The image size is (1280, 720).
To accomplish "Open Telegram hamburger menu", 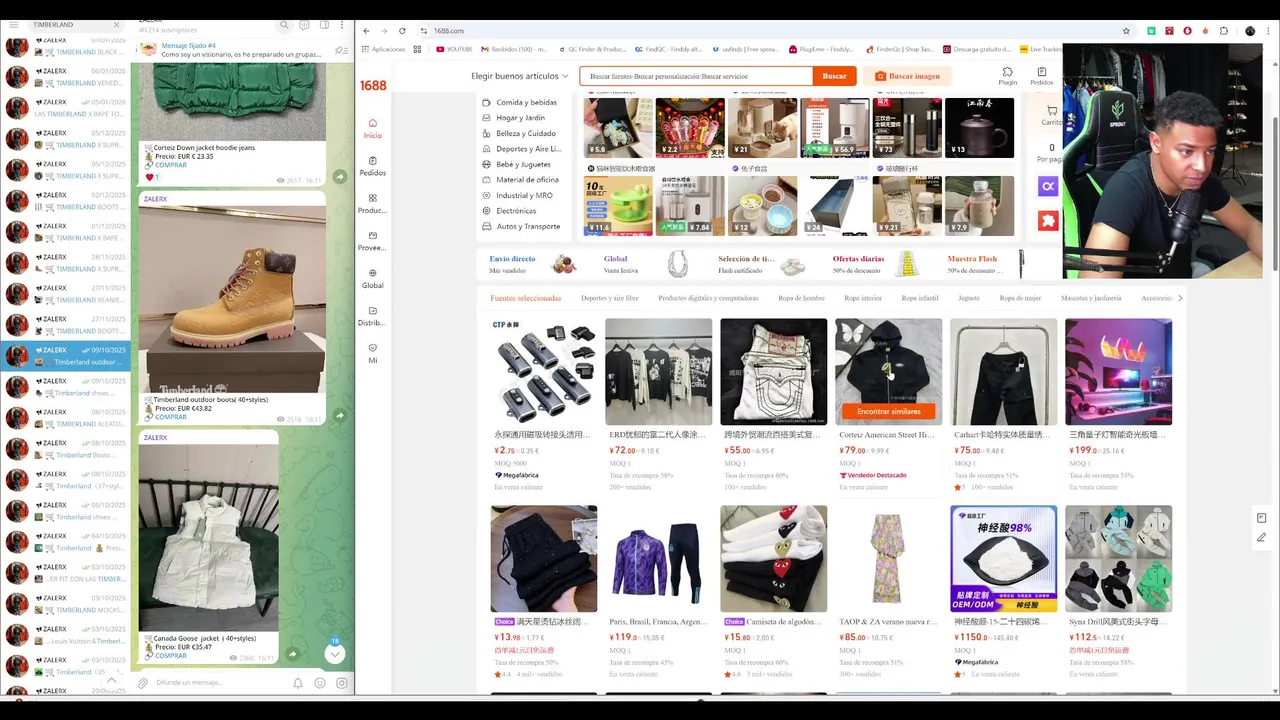I will point(14,24).
